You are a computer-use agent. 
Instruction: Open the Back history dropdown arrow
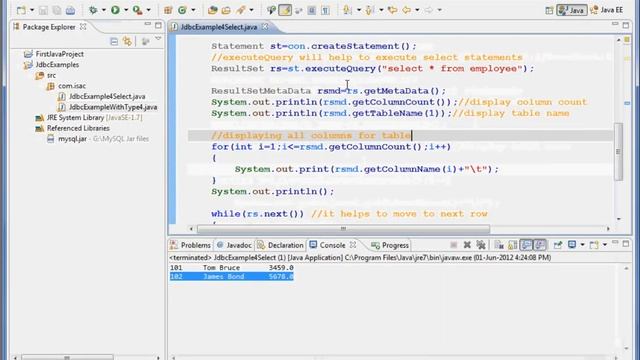coord(417,10)
